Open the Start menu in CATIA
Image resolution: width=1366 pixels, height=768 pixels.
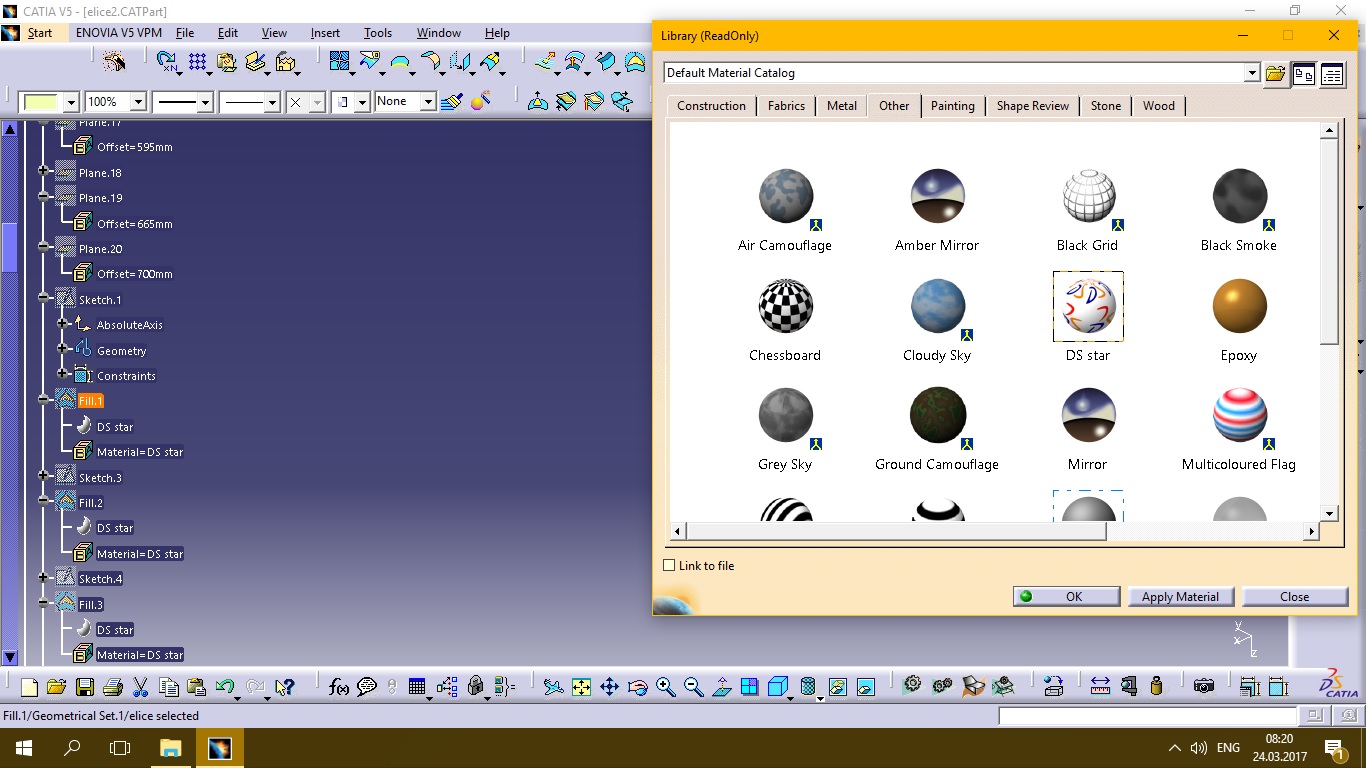[x=40, y=33]
